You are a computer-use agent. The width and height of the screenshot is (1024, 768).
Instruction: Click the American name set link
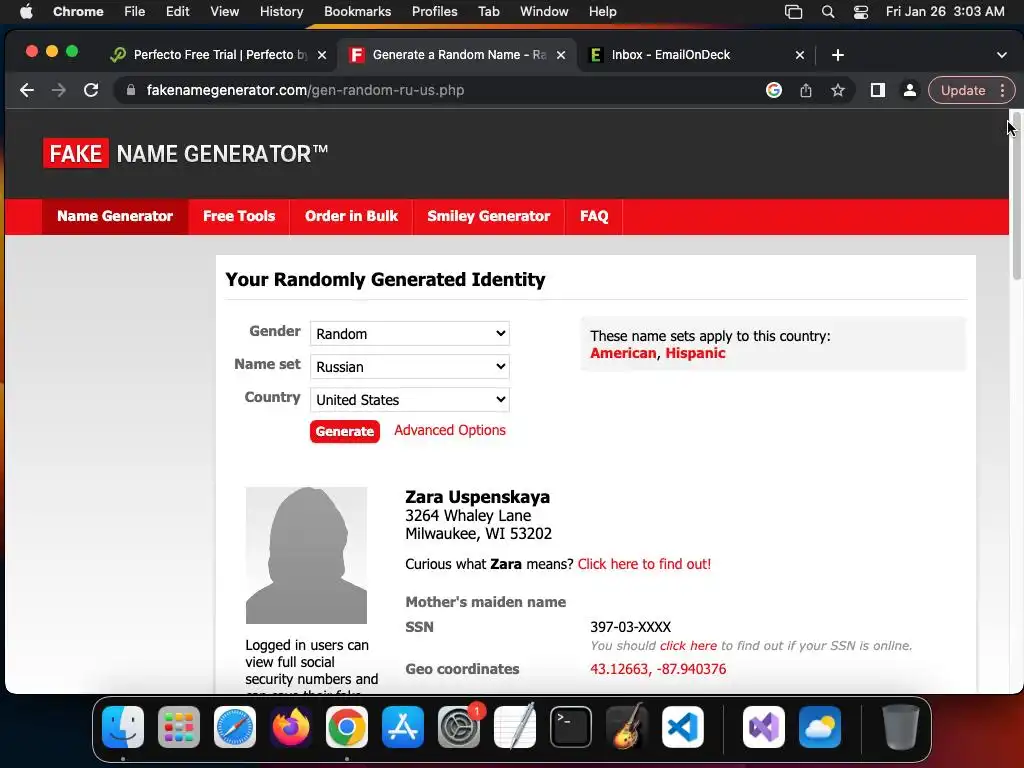[x=623, y=353]
